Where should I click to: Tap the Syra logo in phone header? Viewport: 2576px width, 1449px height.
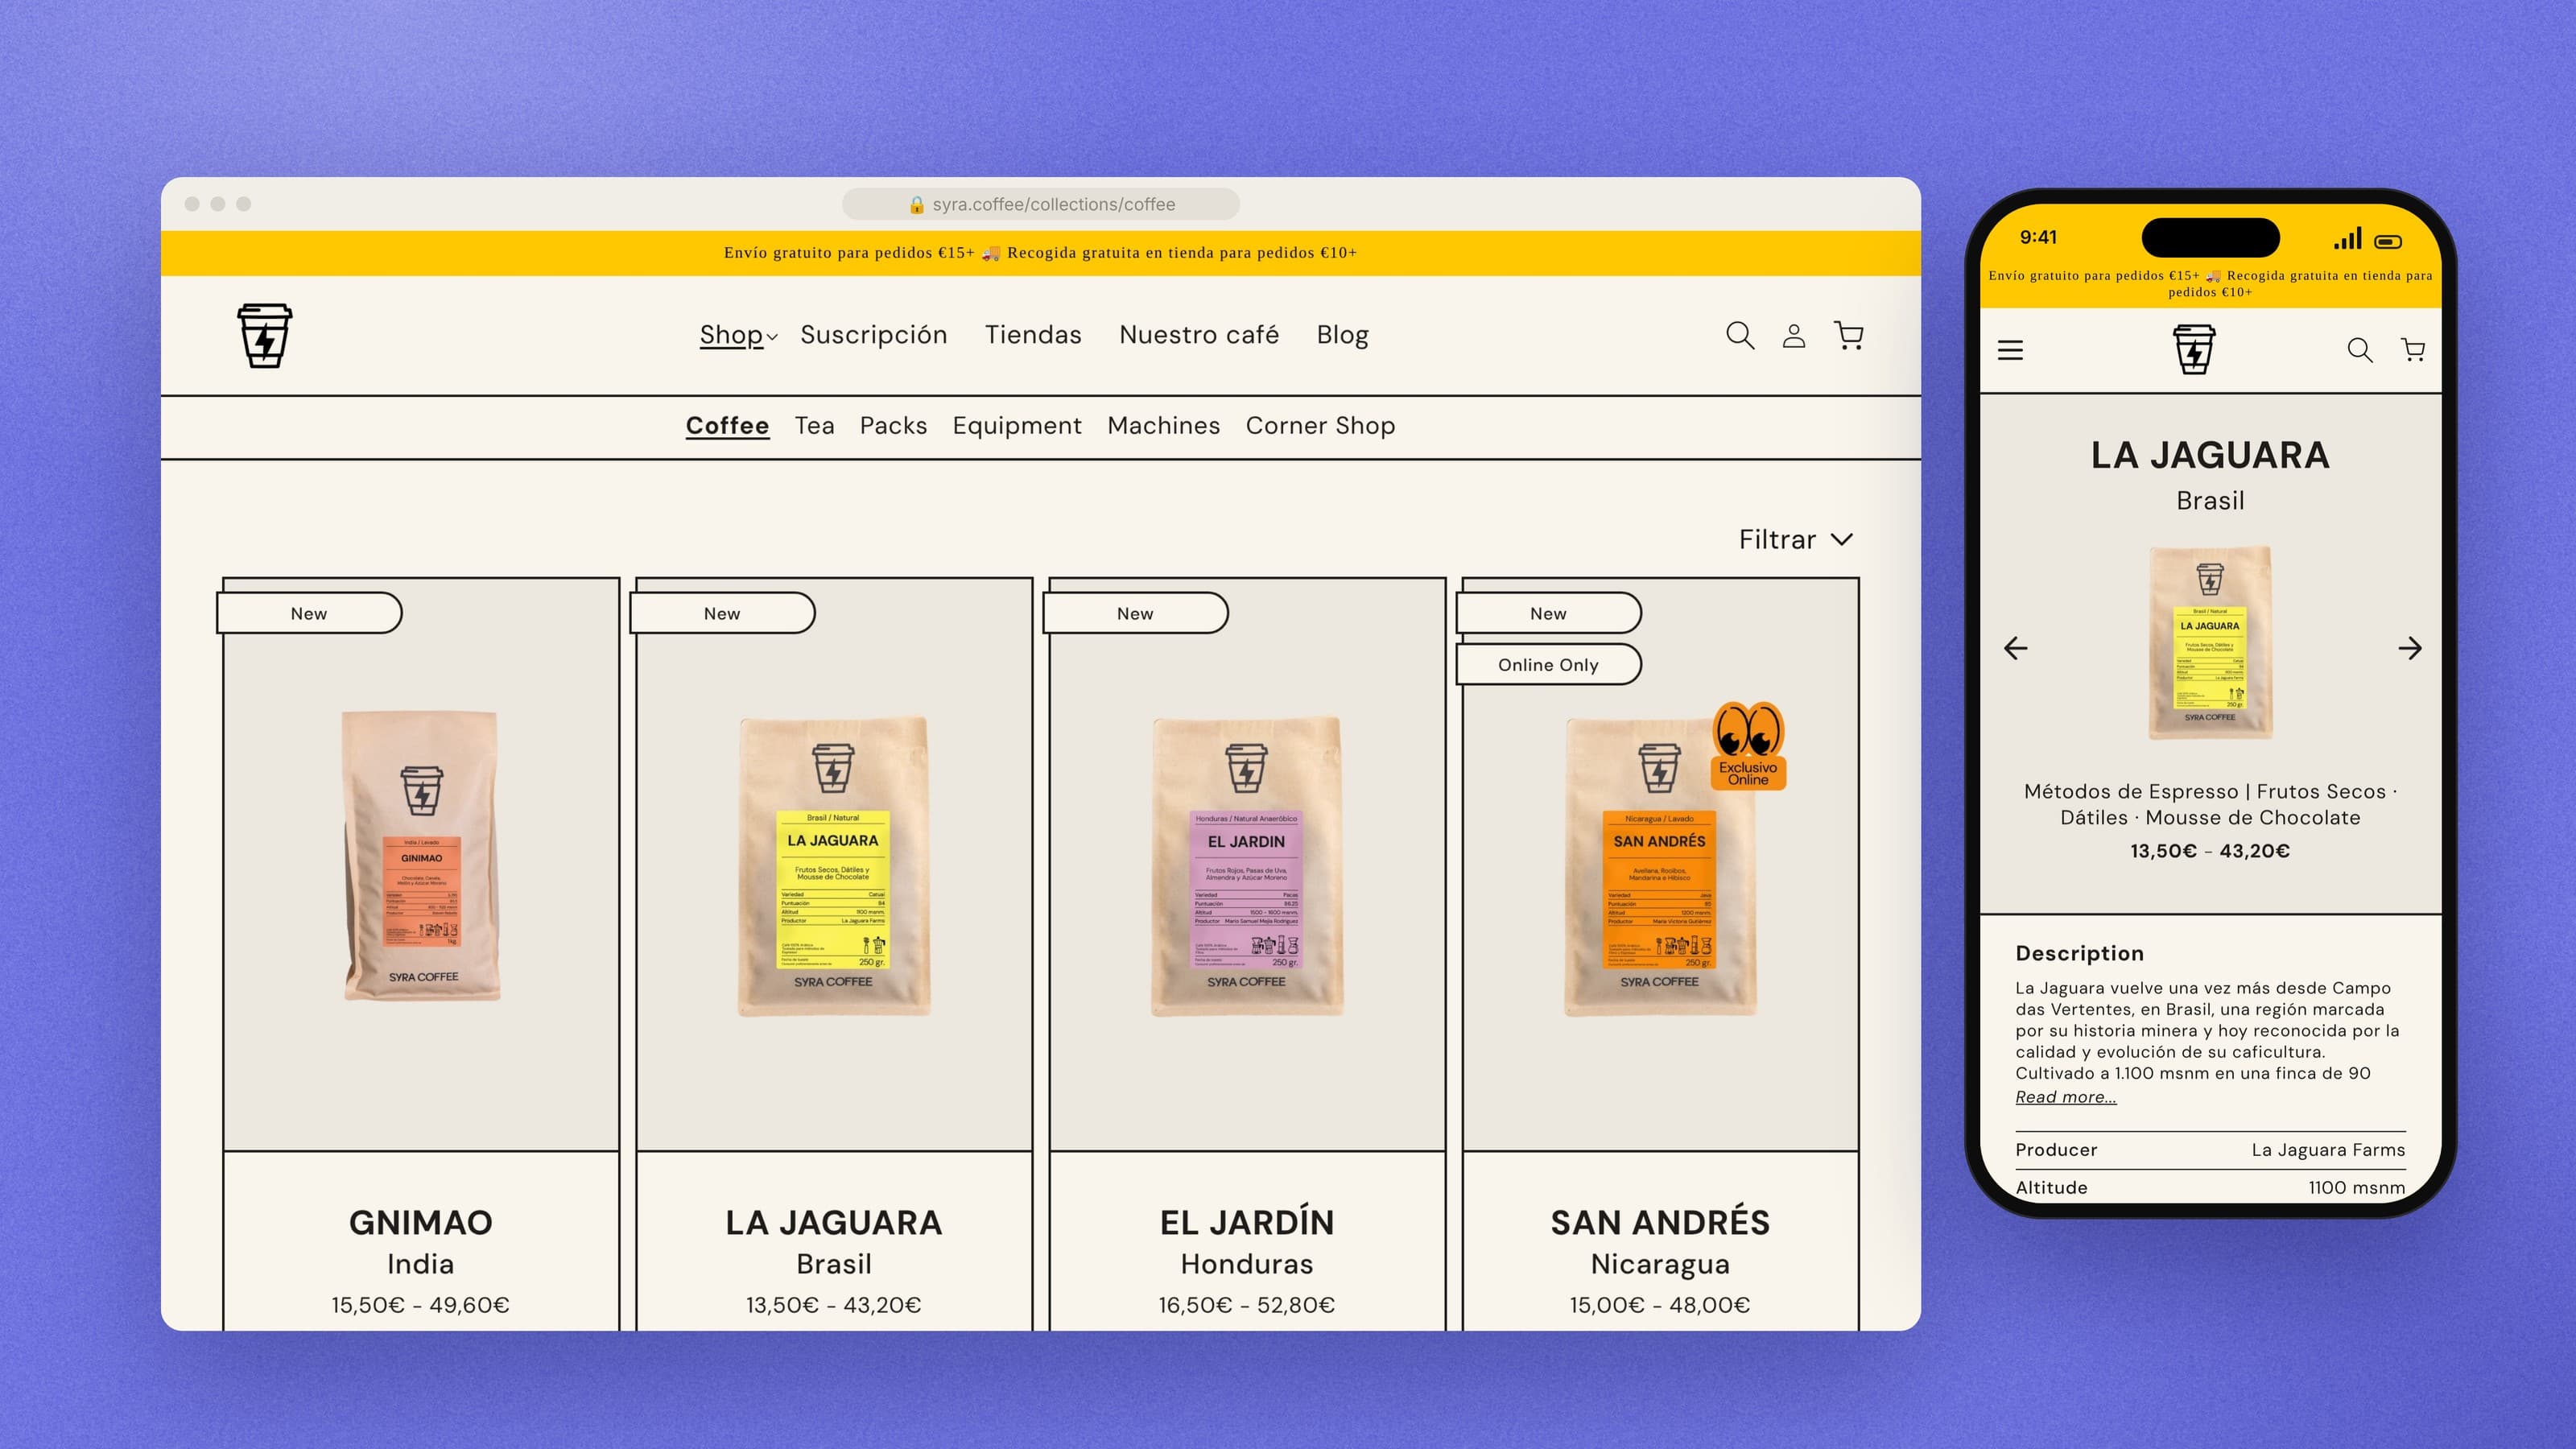2194,349
